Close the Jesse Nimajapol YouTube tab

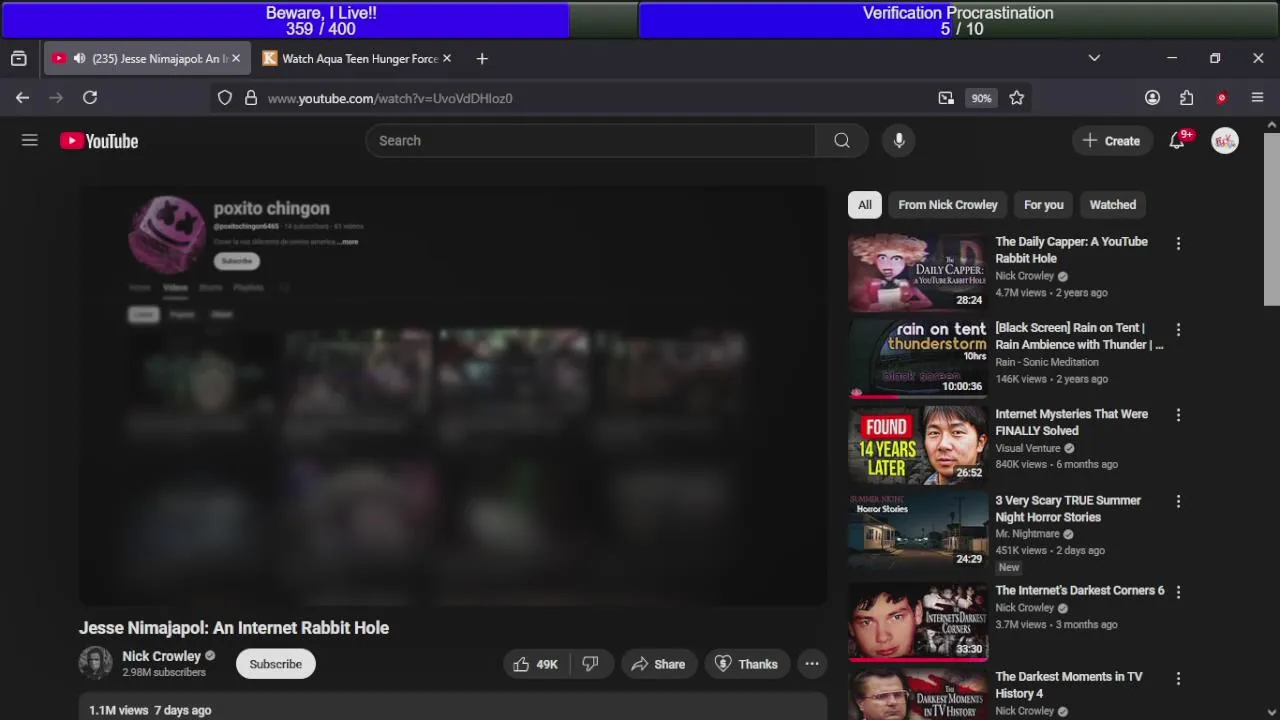point(236,59)
